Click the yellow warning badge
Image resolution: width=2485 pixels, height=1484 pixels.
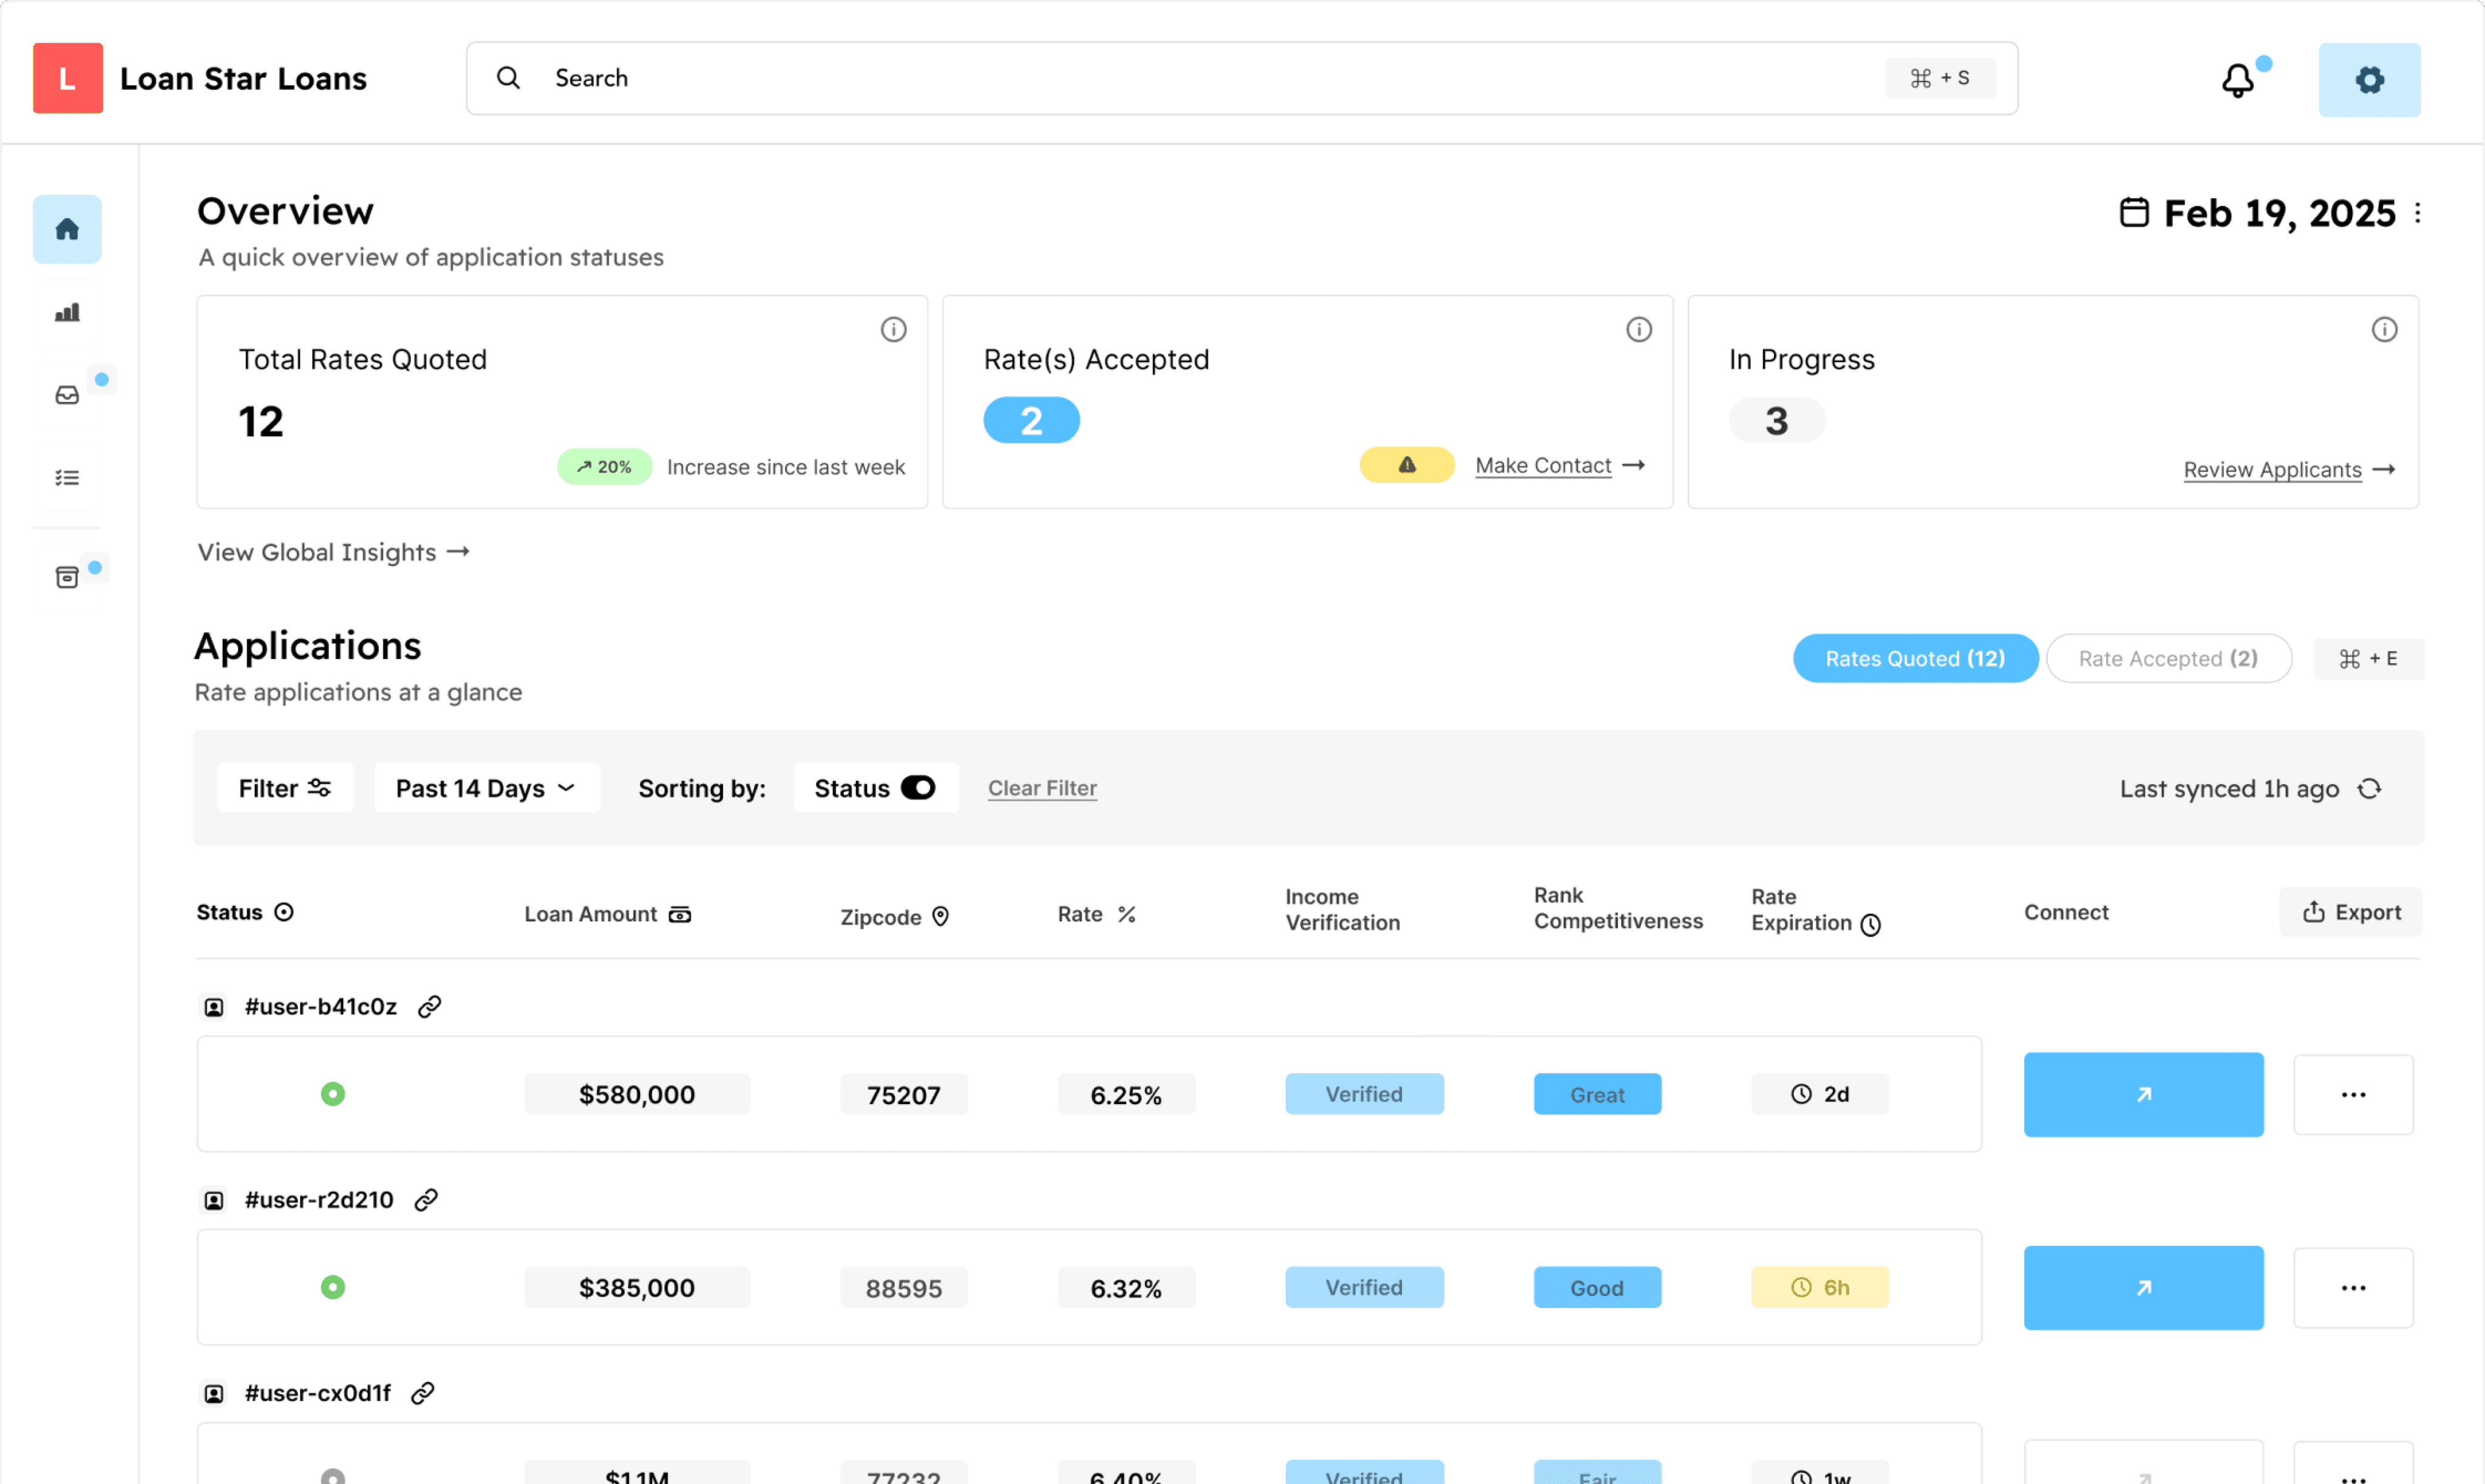1407,465
